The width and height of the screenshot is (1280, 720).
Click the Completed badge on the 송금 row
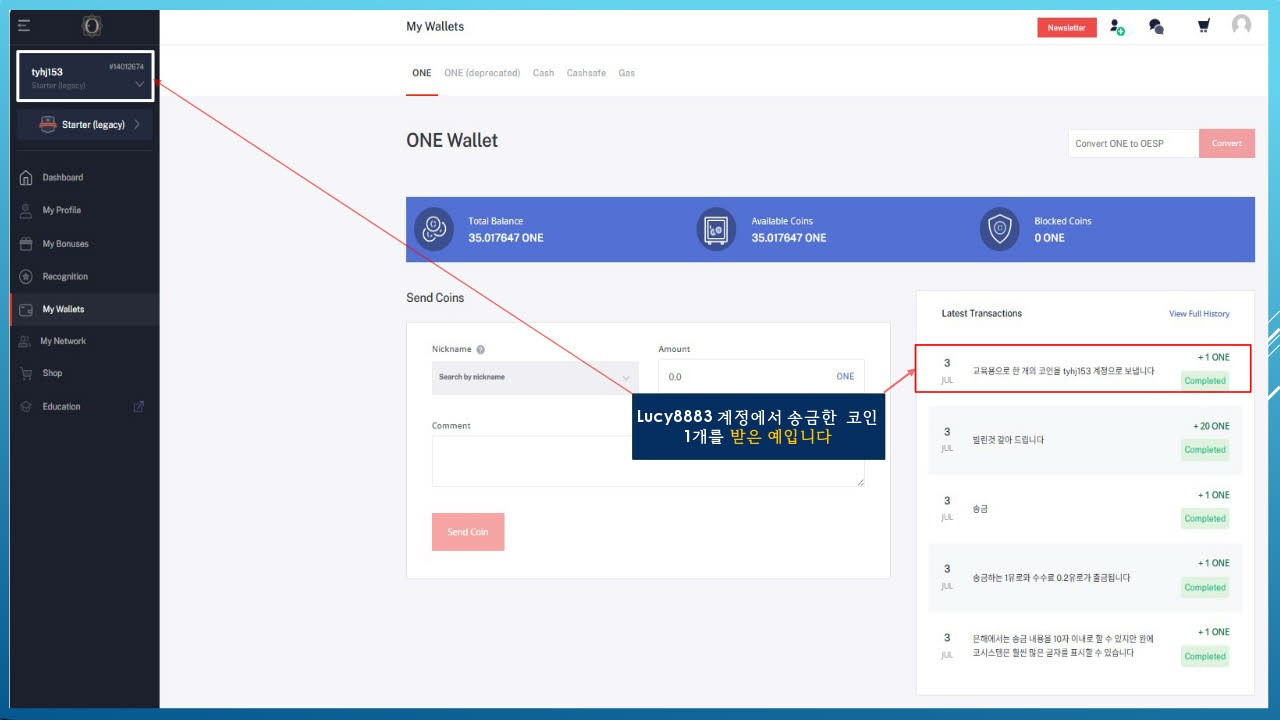(1205, 519)
